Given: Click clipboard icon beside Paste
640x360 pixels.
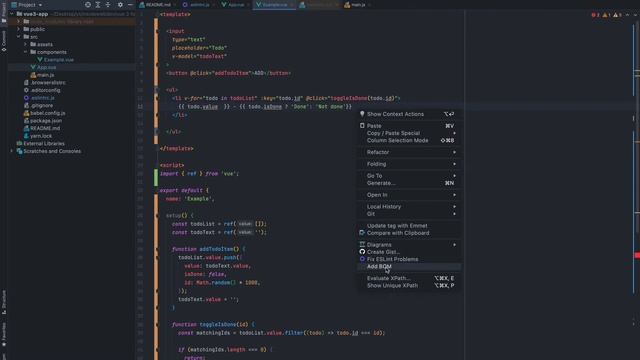Looking at the screenshot, I should pos(362,126).
